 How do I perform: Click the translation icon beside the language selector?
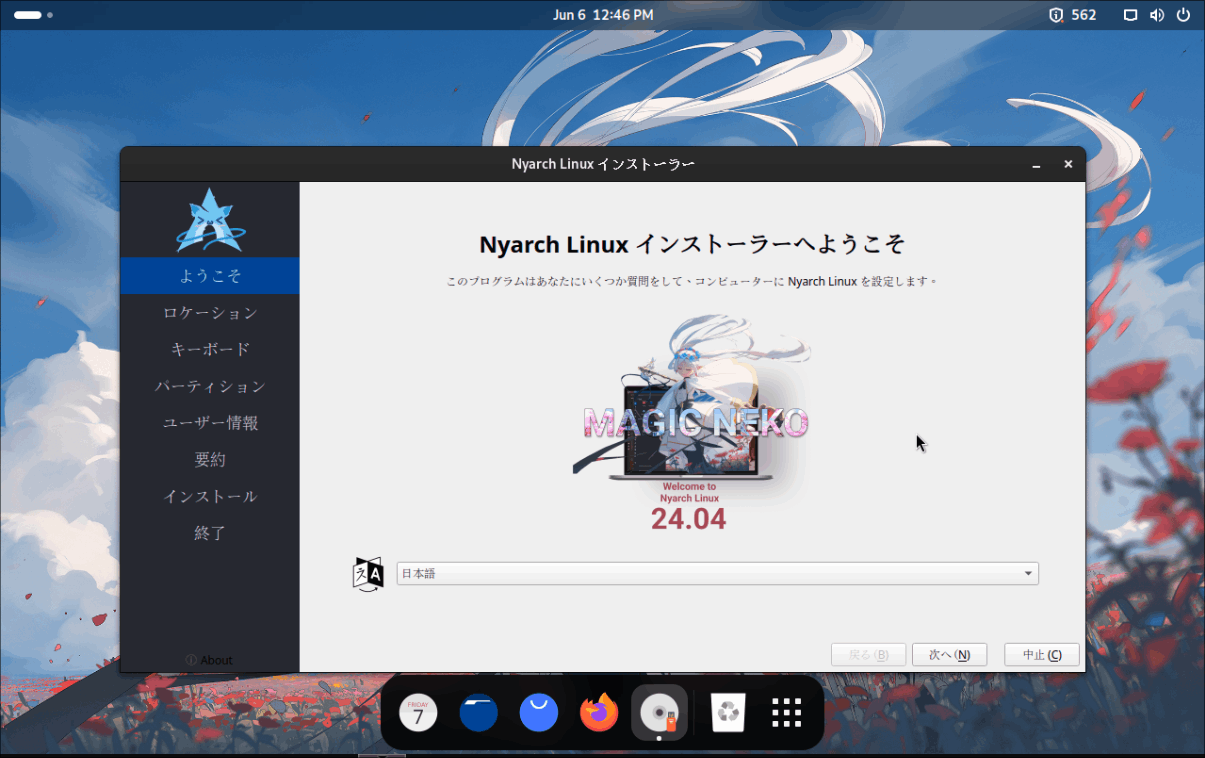368,573
